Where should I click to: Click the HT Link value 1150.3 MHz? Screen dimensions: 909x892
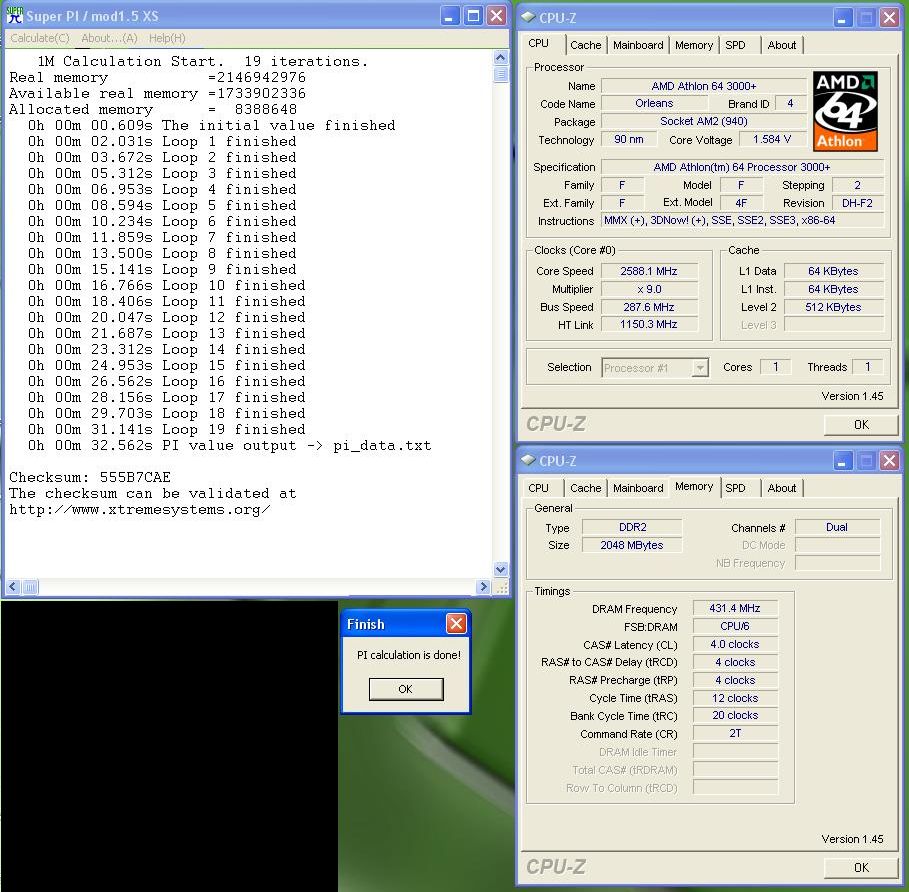(x=649, y=324)
